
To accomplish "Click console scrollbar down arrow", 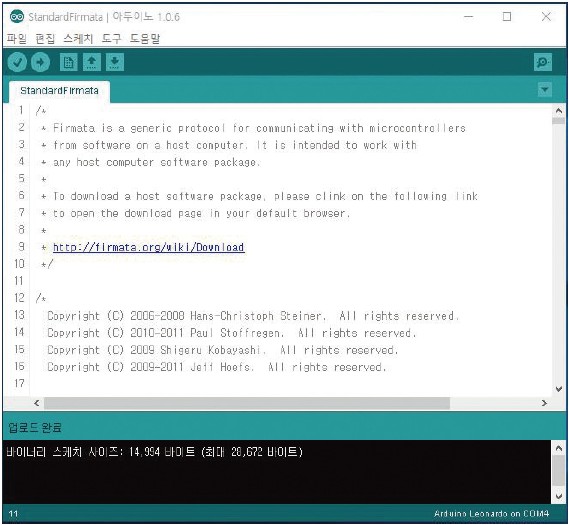I will tap(559, 496).
